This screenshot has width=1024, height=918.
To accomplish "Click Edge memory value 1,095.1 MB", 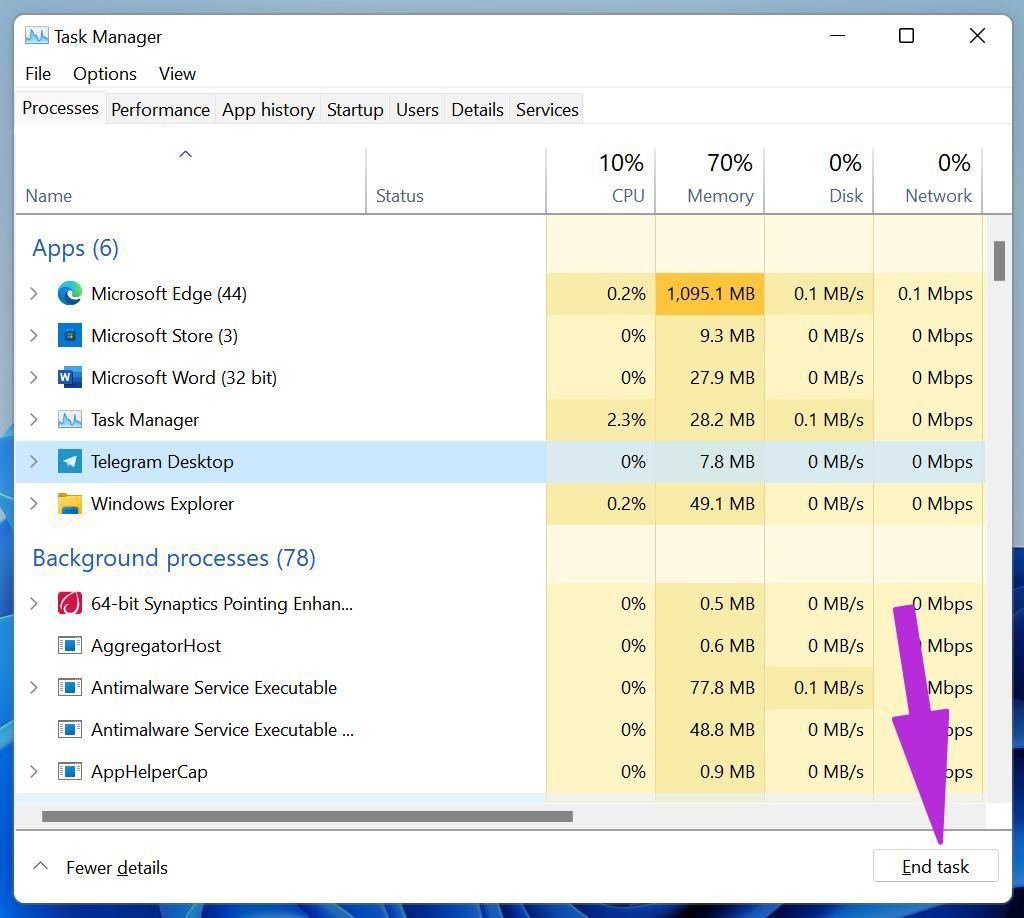I will [710, 294].
